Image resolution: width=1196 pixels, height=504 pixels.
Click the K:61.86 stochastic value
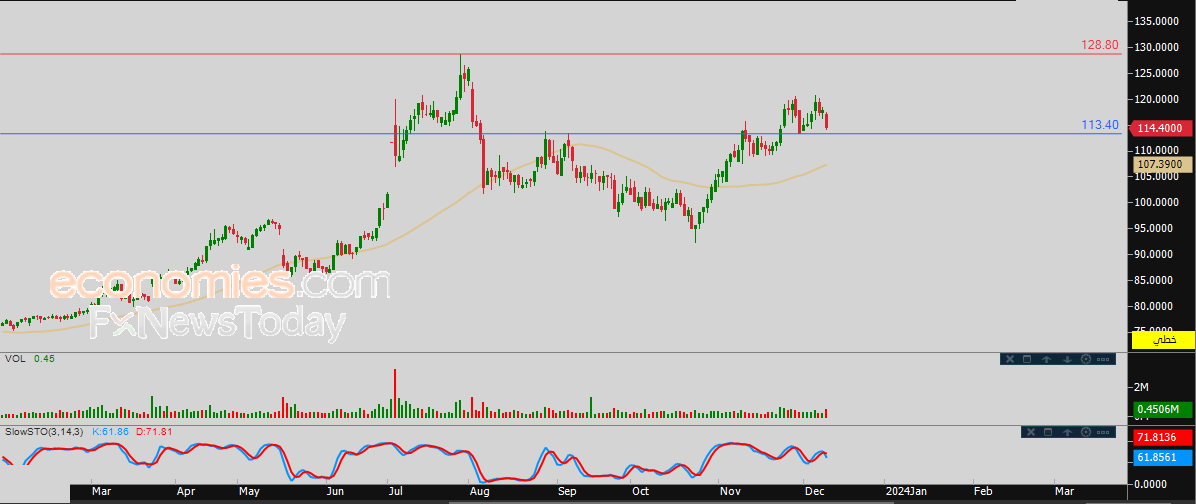[111, 432]
